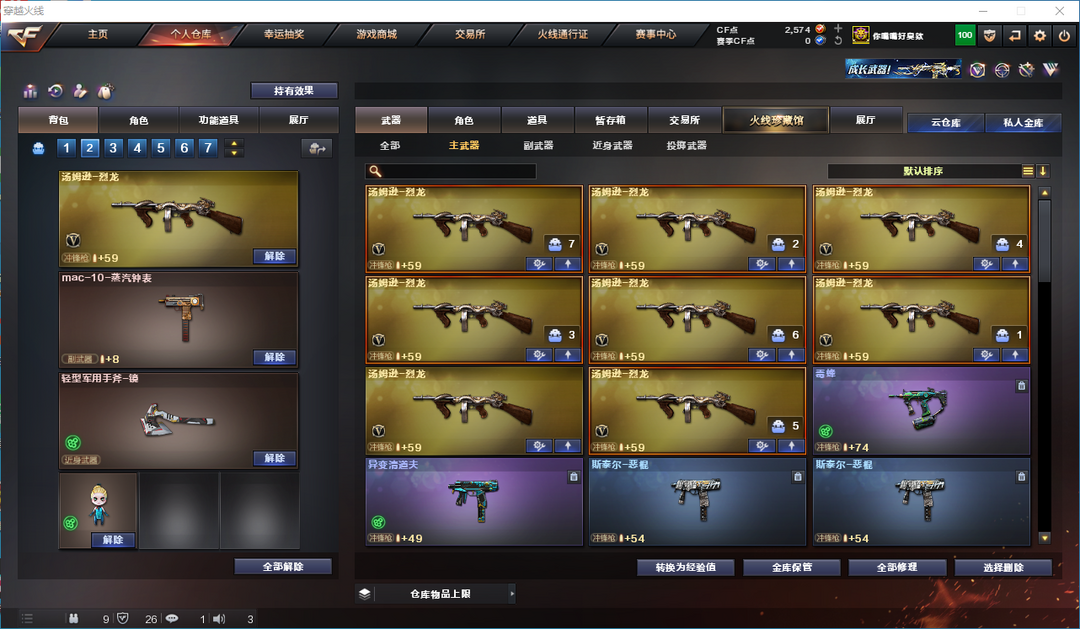The width and height of the screenshot is (1080, 629).
Task: Click the backpack number stepper arrows
Action: point(234,147)
